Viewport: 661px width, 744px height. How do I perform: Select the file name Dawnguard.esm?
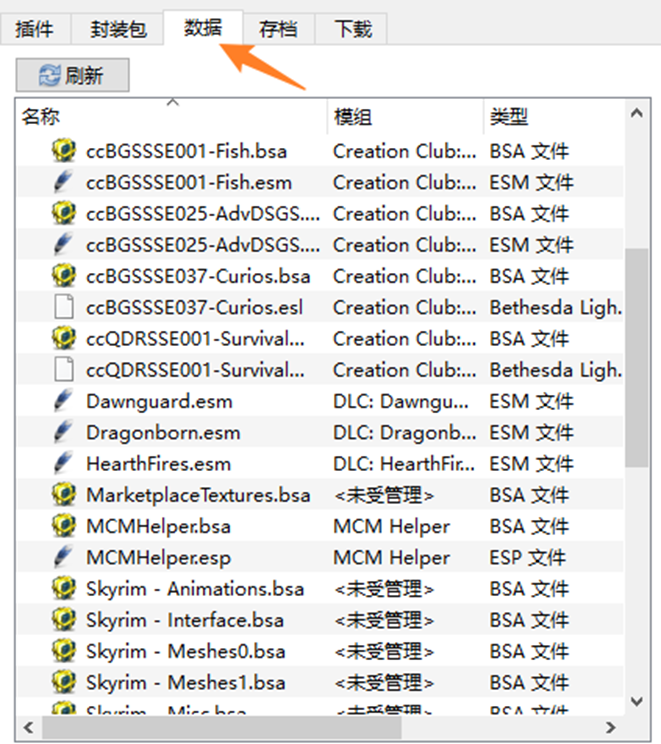159,402
